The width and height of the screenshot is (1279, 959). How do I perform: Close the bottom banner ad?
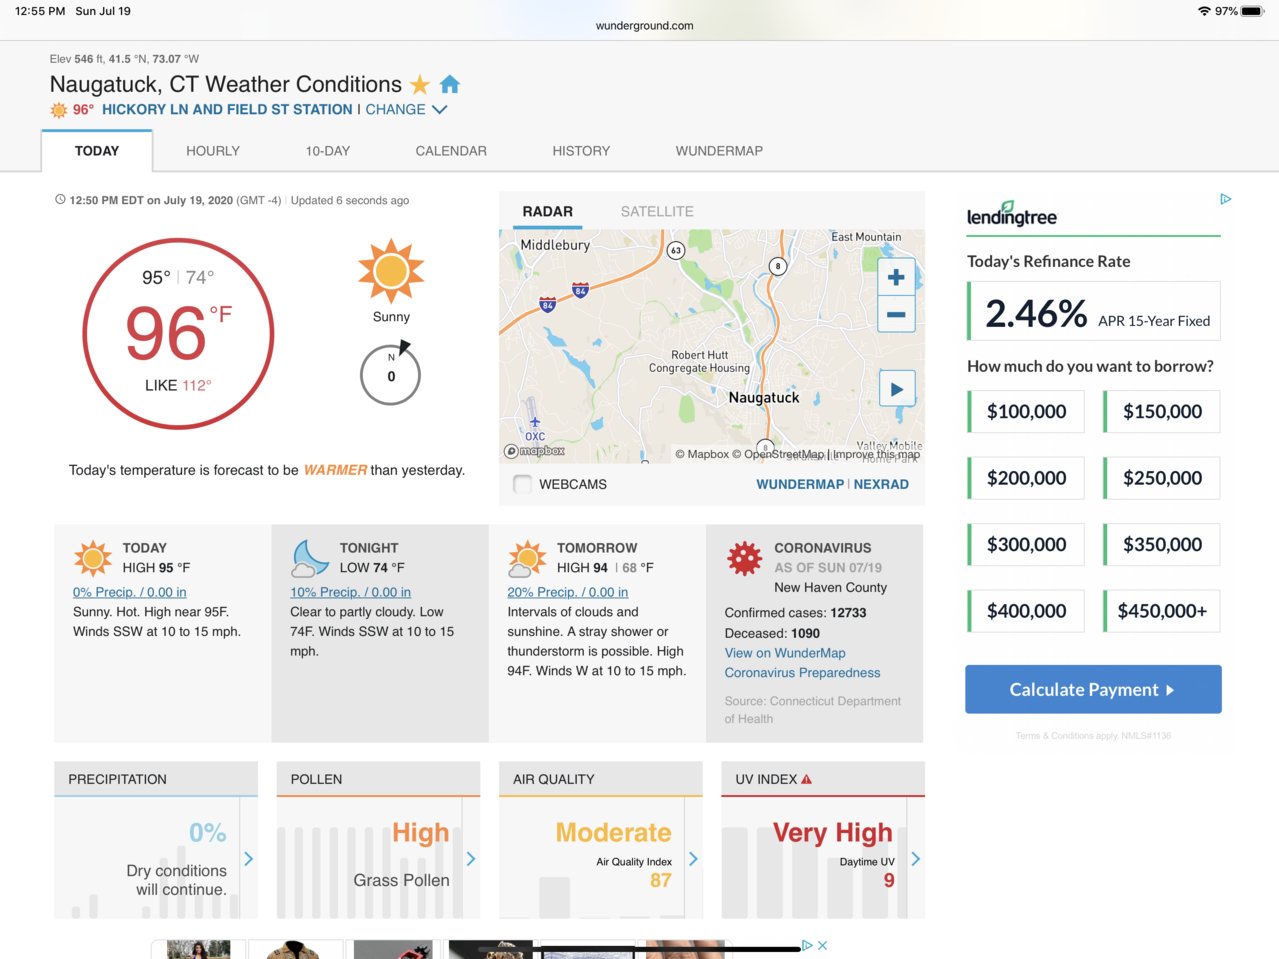822,945
